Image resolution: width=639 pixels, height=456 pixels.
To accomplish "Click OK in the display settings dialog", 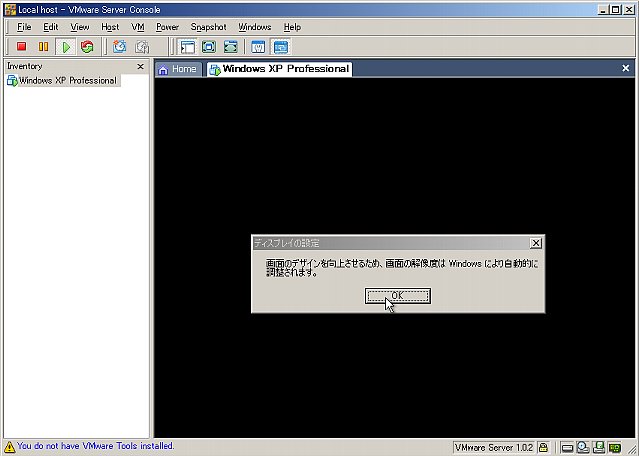I will 398,296.
